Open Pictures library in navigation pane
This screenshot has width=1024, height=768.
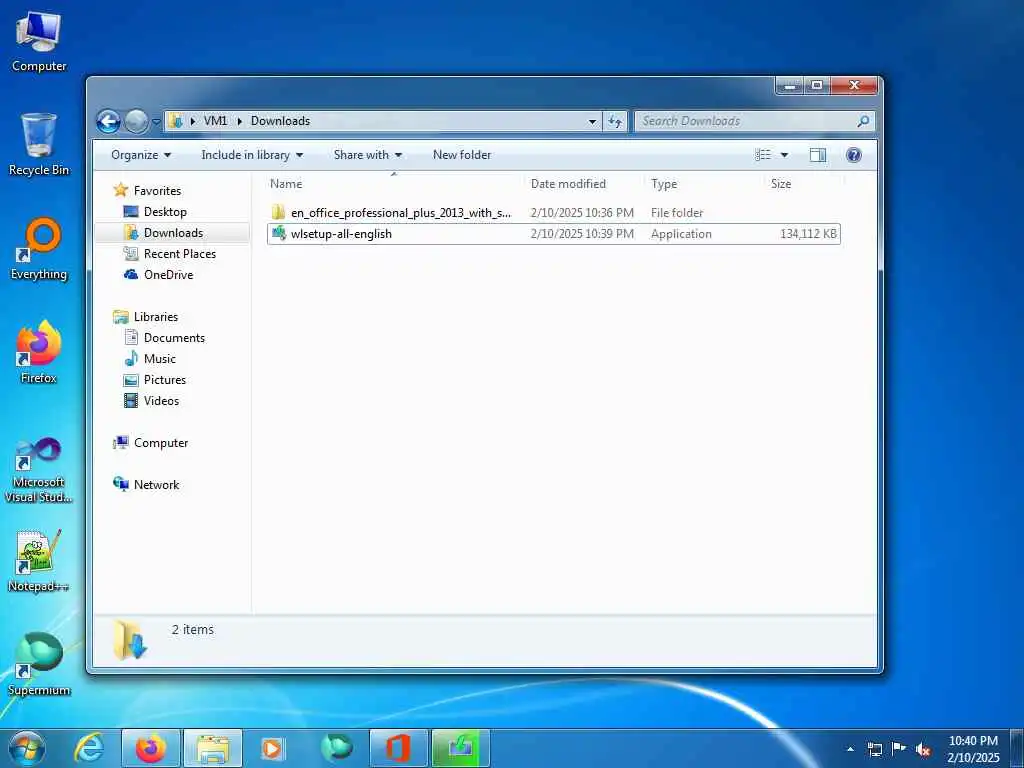[165, 379]
